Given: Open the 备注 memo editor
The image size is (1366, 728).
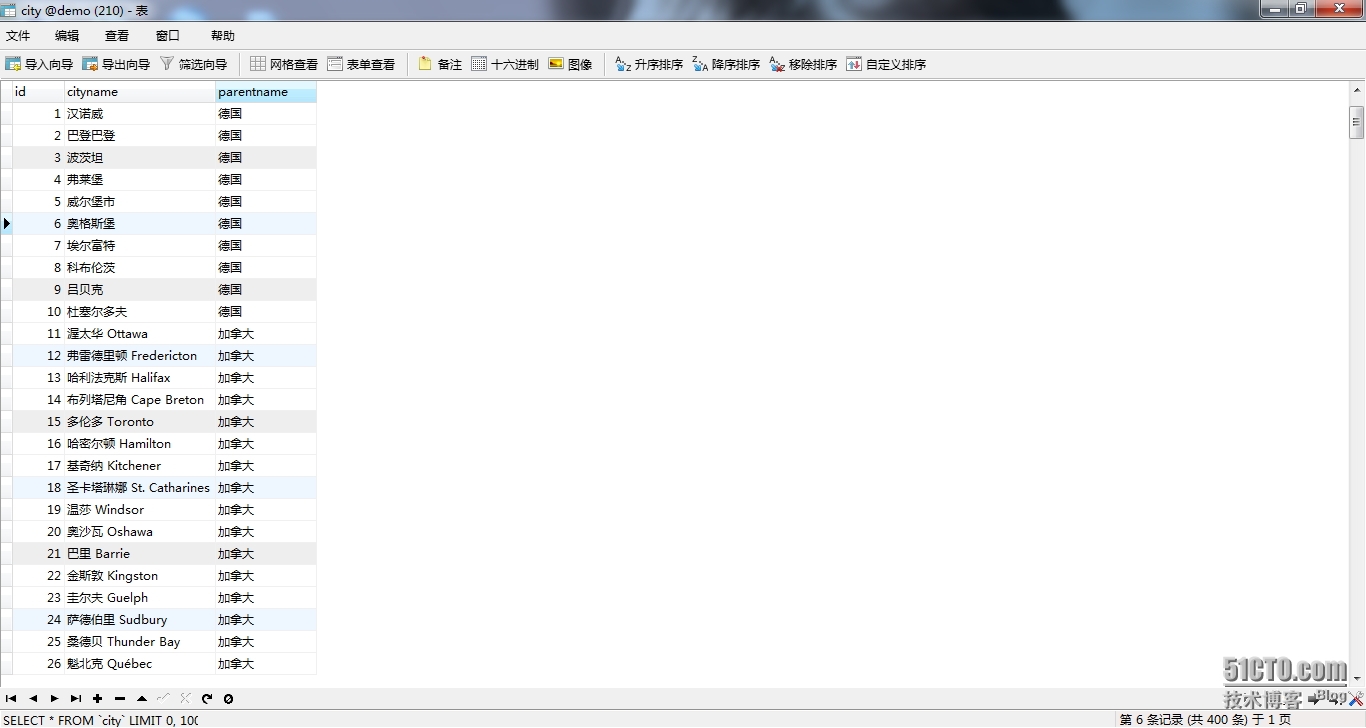Looking at the screenshot, I should tap(440, 64).
